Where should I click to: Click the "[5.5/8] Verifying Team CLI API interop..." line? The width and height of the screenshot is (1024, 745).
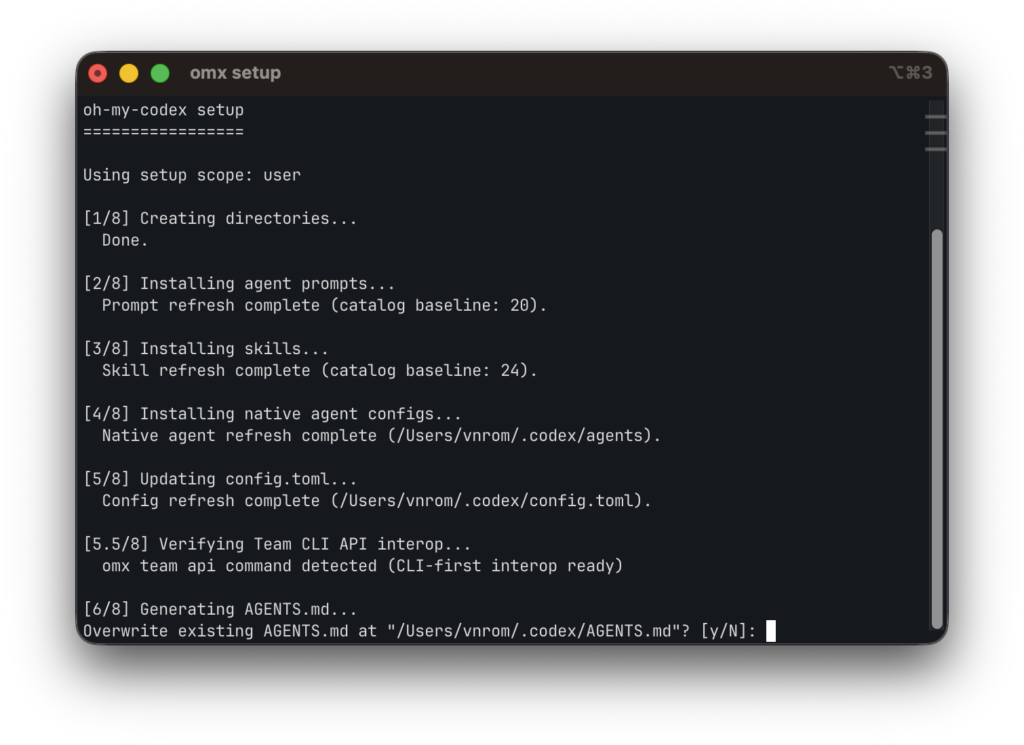277,544
